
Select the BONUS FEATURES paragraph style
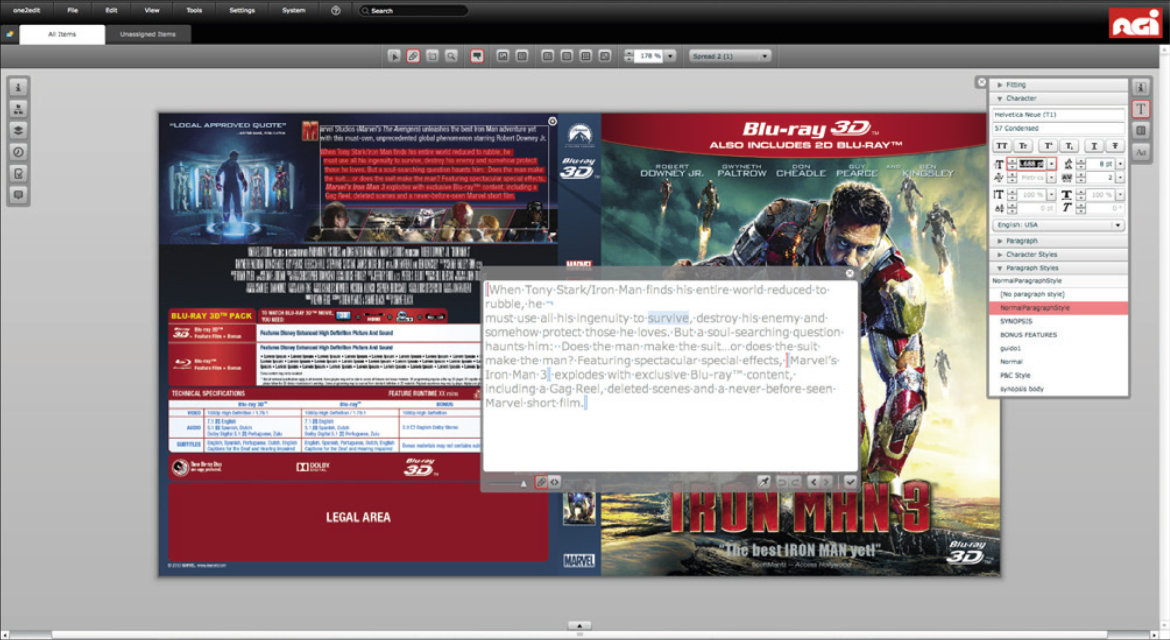click(1058, 335)
